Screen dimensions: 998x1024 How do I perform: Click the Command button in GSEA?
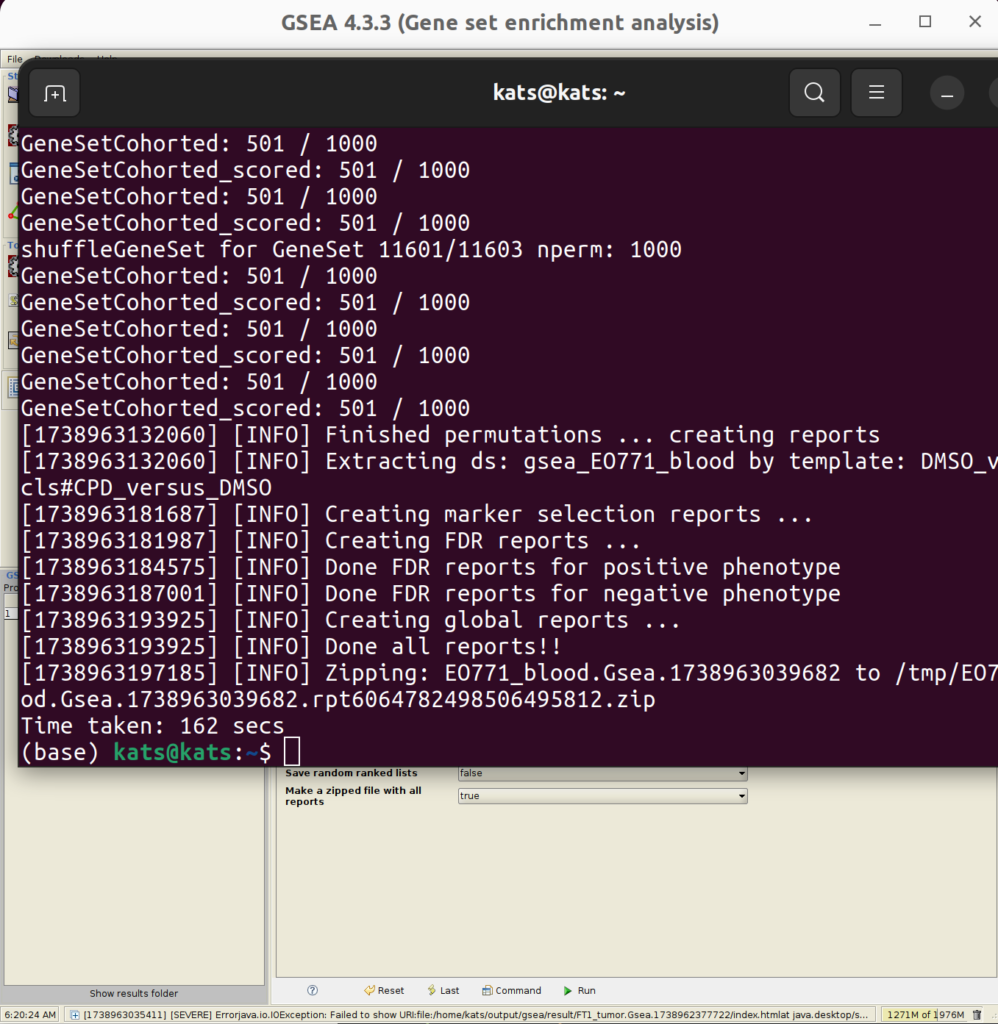tap(511, 991)
